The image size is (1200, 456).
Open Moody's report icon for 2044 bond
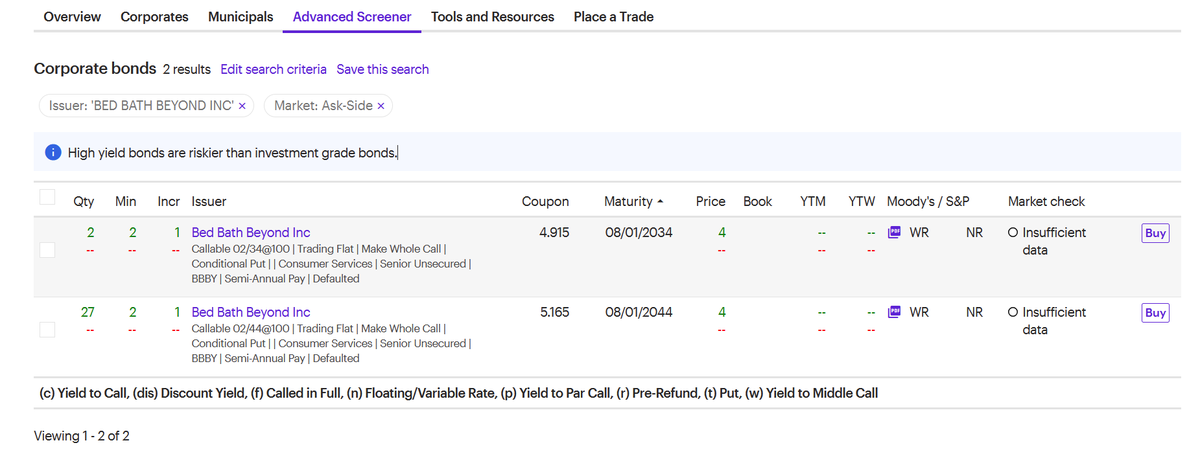[x=895, y=312]
